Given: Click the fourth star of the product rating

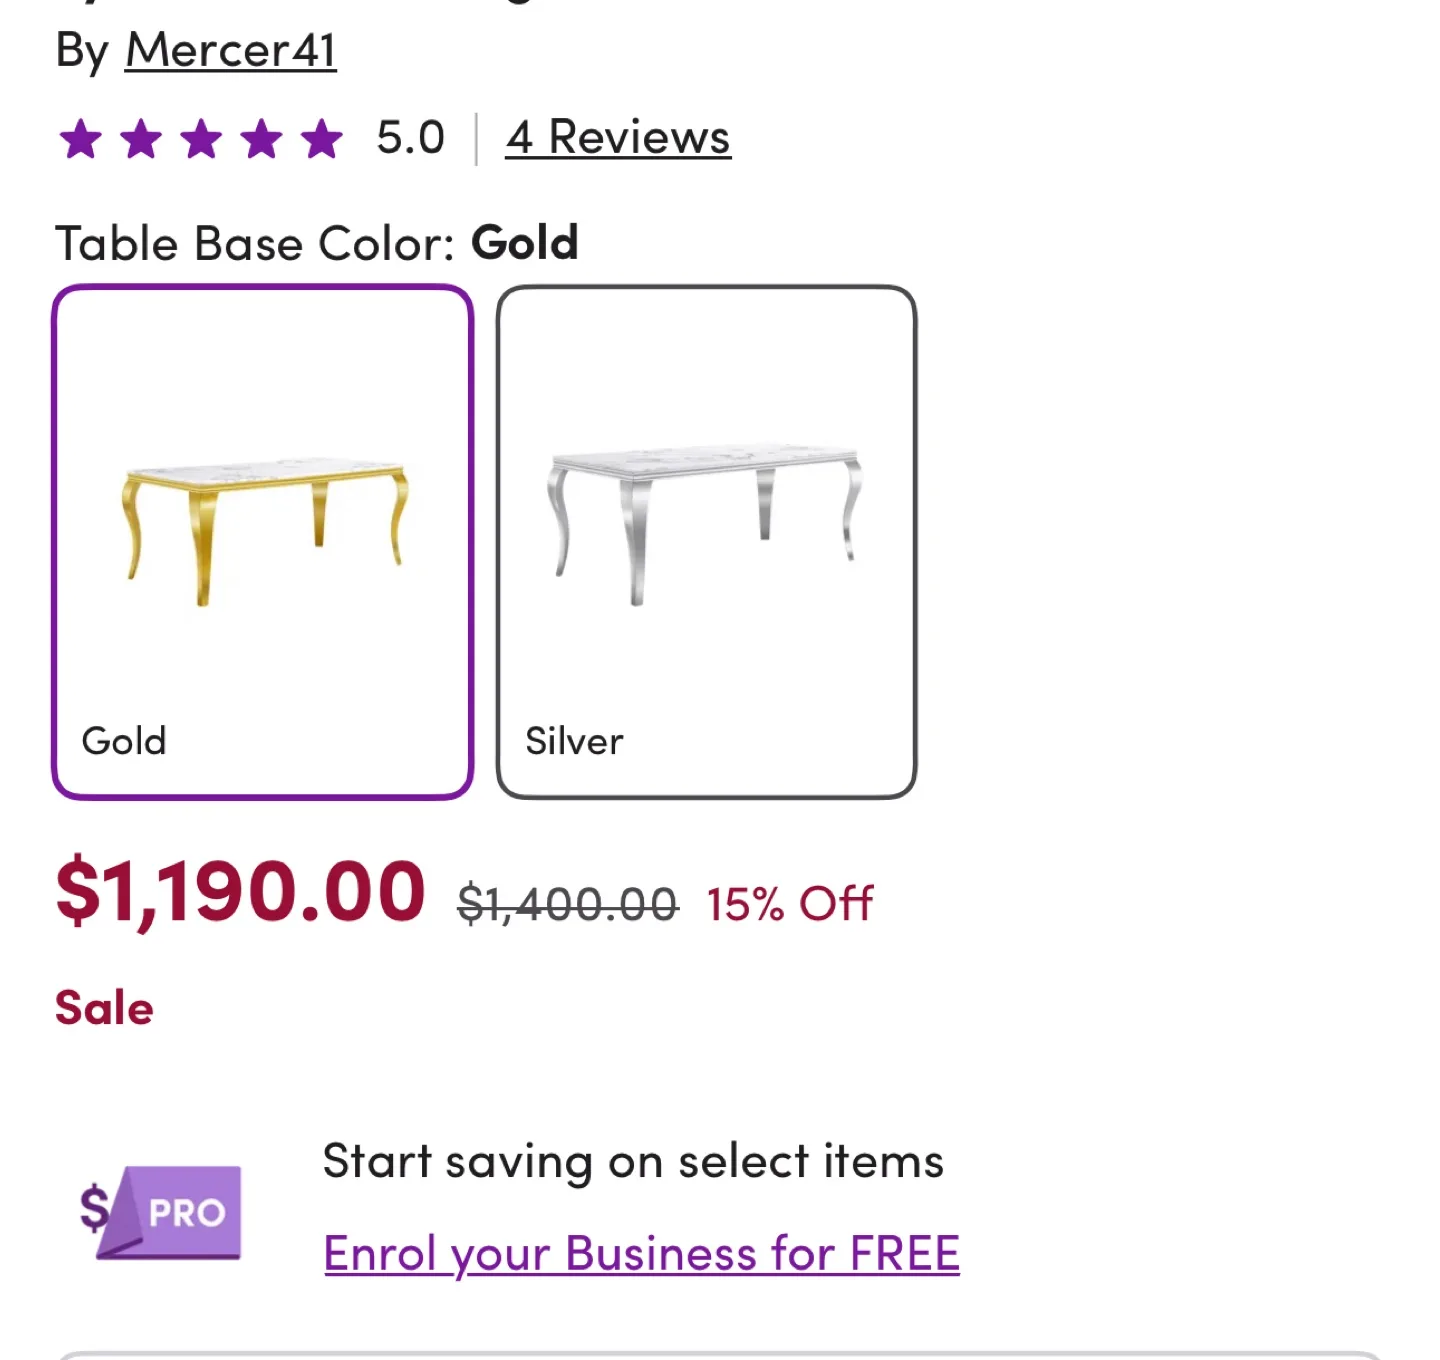Looking at the screenshot, I should click(x=261, y=139).
